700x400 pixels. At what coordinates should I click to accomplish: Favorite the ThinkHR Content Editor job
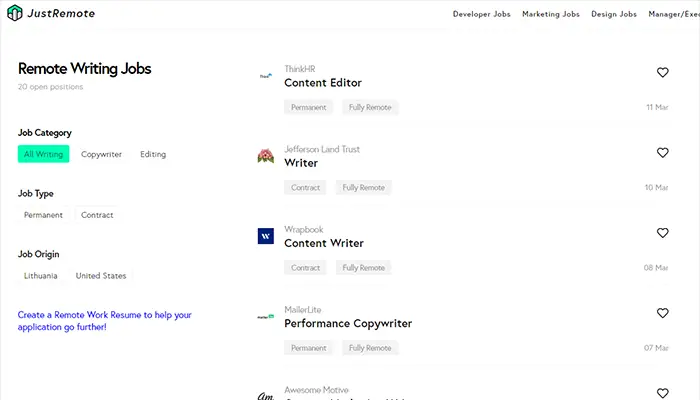(662, 72)
